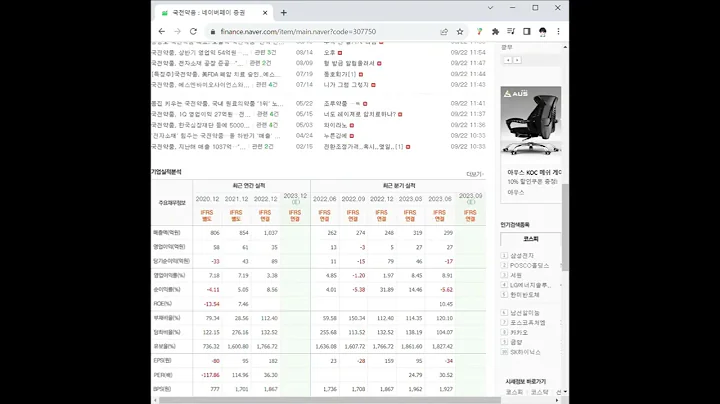The height and width of the screenshot is (404, 720).
Task: Click the horizontal scrollbar at page bottom
Action: pyautogui.click(x=330, y=400)
